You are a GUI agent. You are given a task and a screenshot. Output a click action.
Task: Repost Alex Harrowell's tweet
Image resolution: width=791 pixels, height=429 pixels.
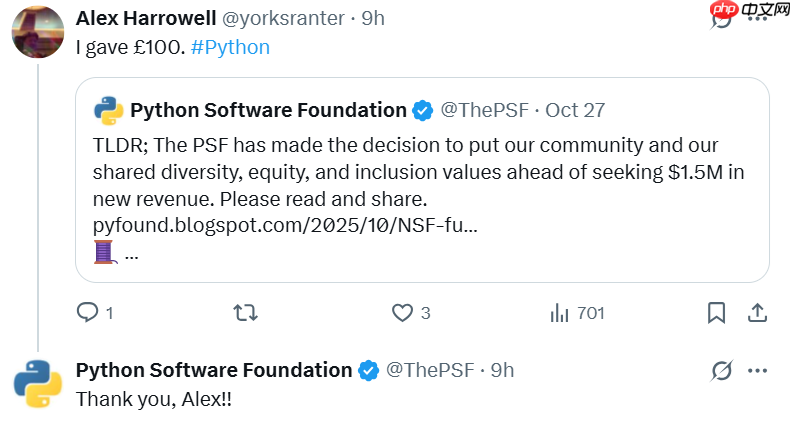pyautogui.click(x=245, y=313)
